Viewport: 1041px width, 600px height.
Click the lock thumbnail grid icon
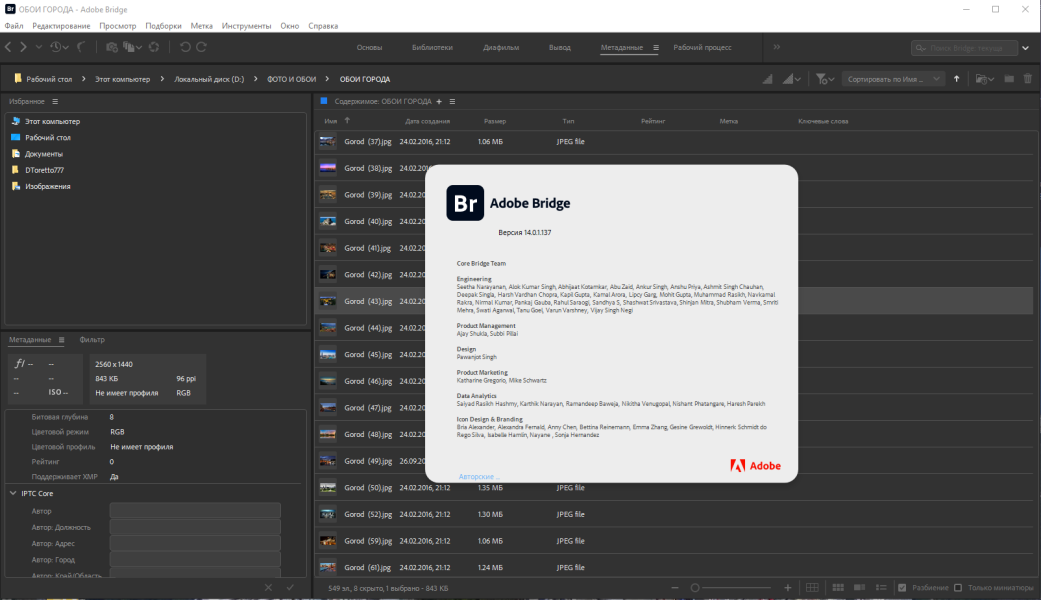tap(812, 587)
